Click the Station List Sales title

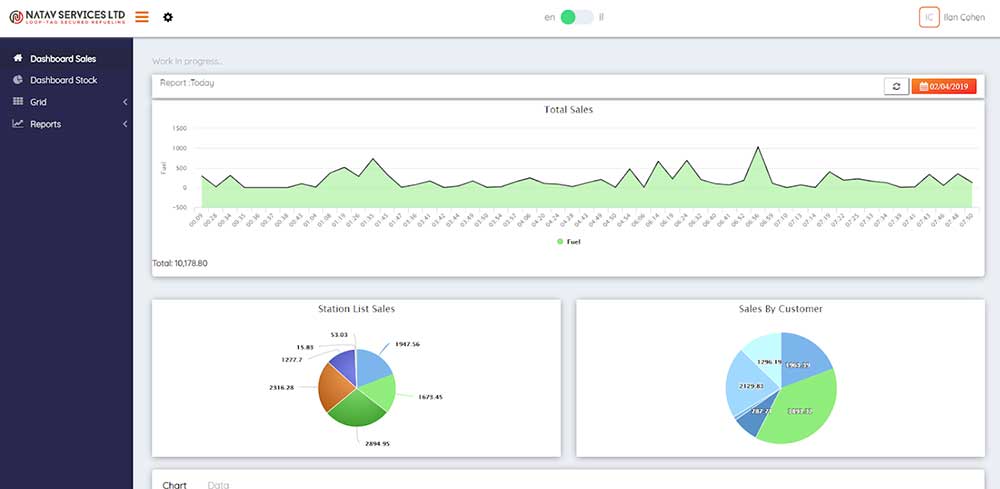click(x=357, y=309)
